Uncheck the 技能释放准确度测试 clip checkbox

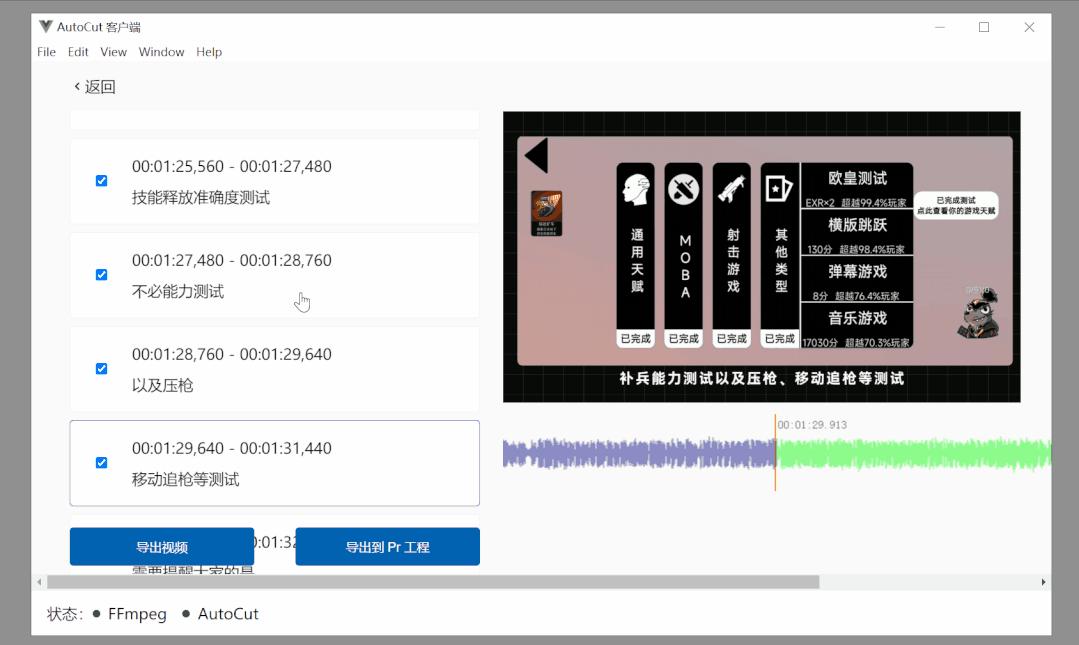click(x=101, y=181)
